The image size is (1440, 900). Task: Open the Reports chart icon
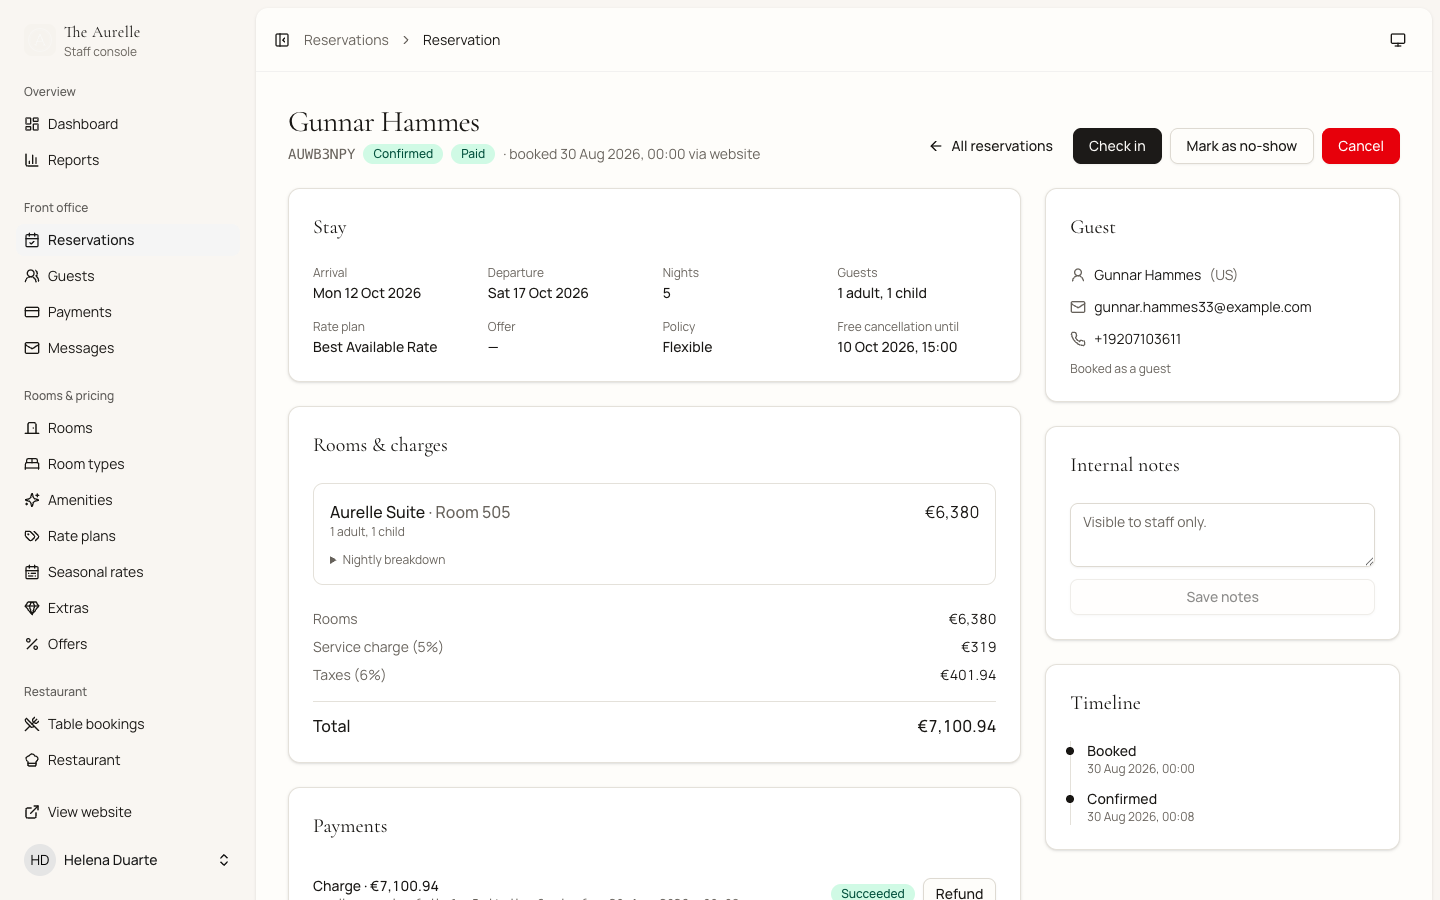(x=32, y=160)
